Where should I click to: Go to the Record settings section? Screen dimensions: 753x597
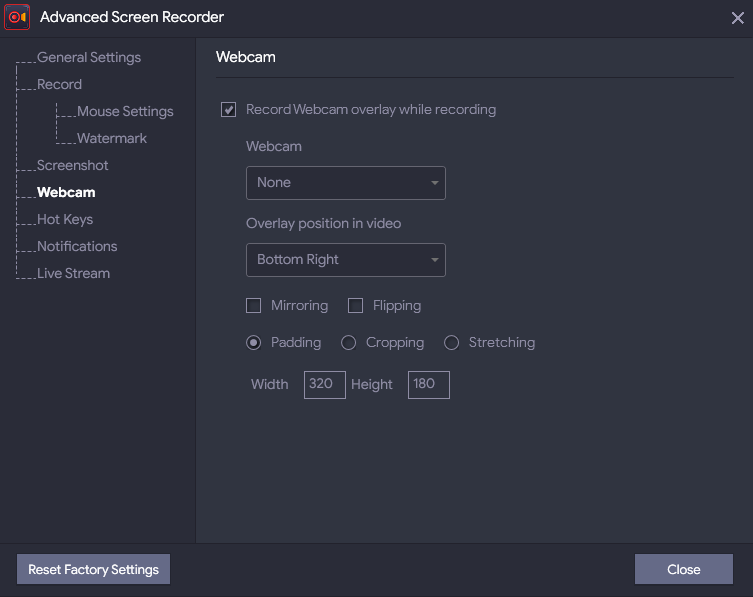[x=59, y=85]
